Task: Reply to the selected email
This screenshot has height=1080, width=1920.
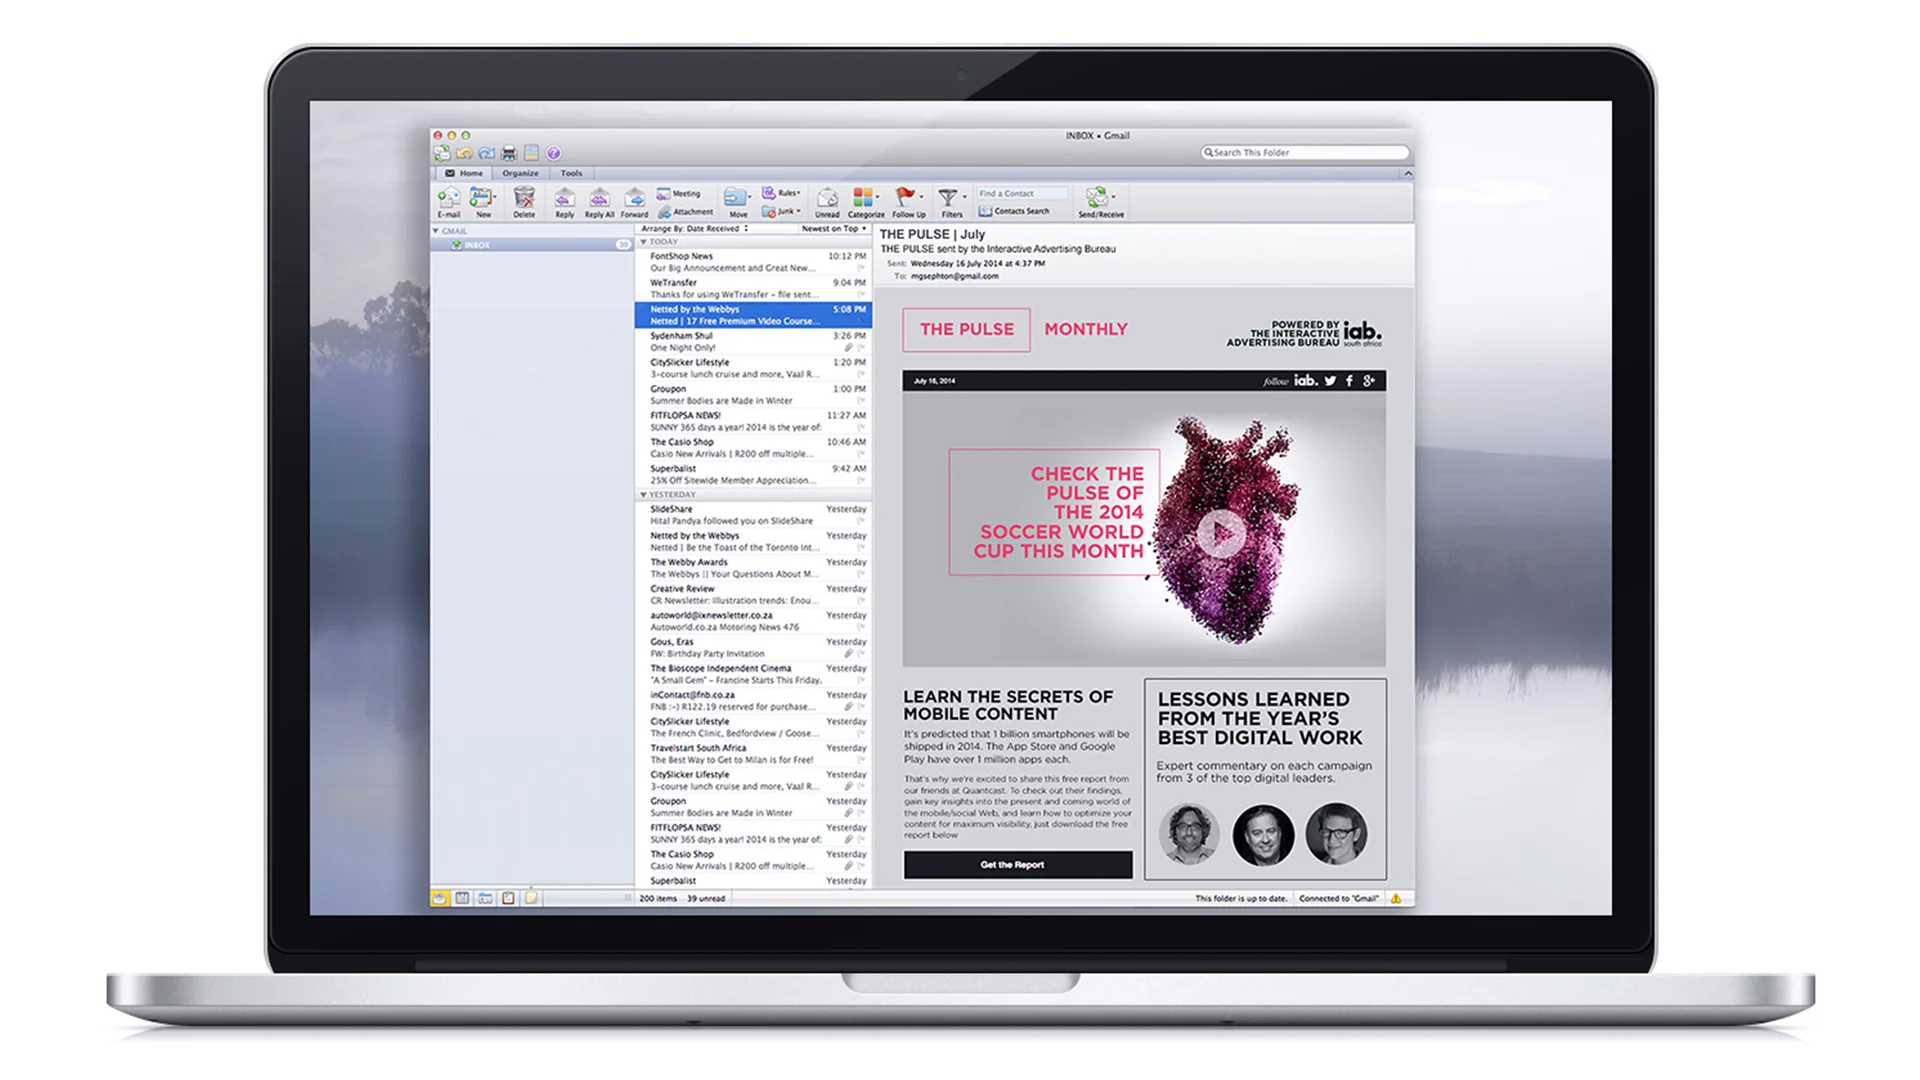Action: [x=564, y=201]
